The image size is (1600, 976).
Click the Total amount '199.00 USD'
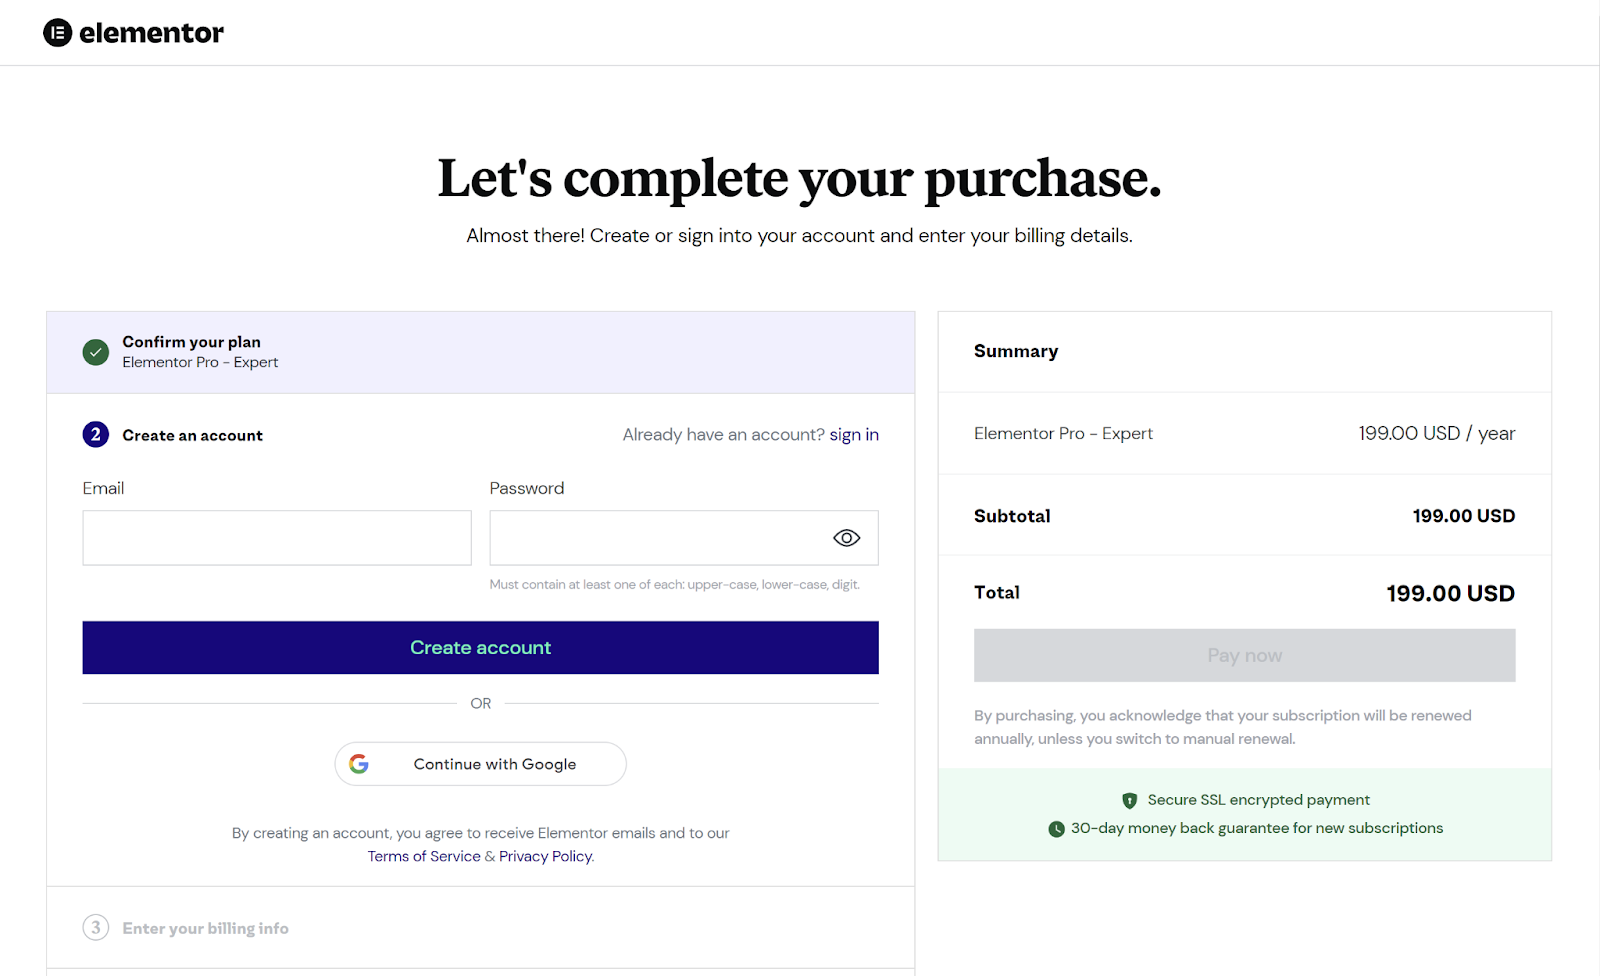1450,594
